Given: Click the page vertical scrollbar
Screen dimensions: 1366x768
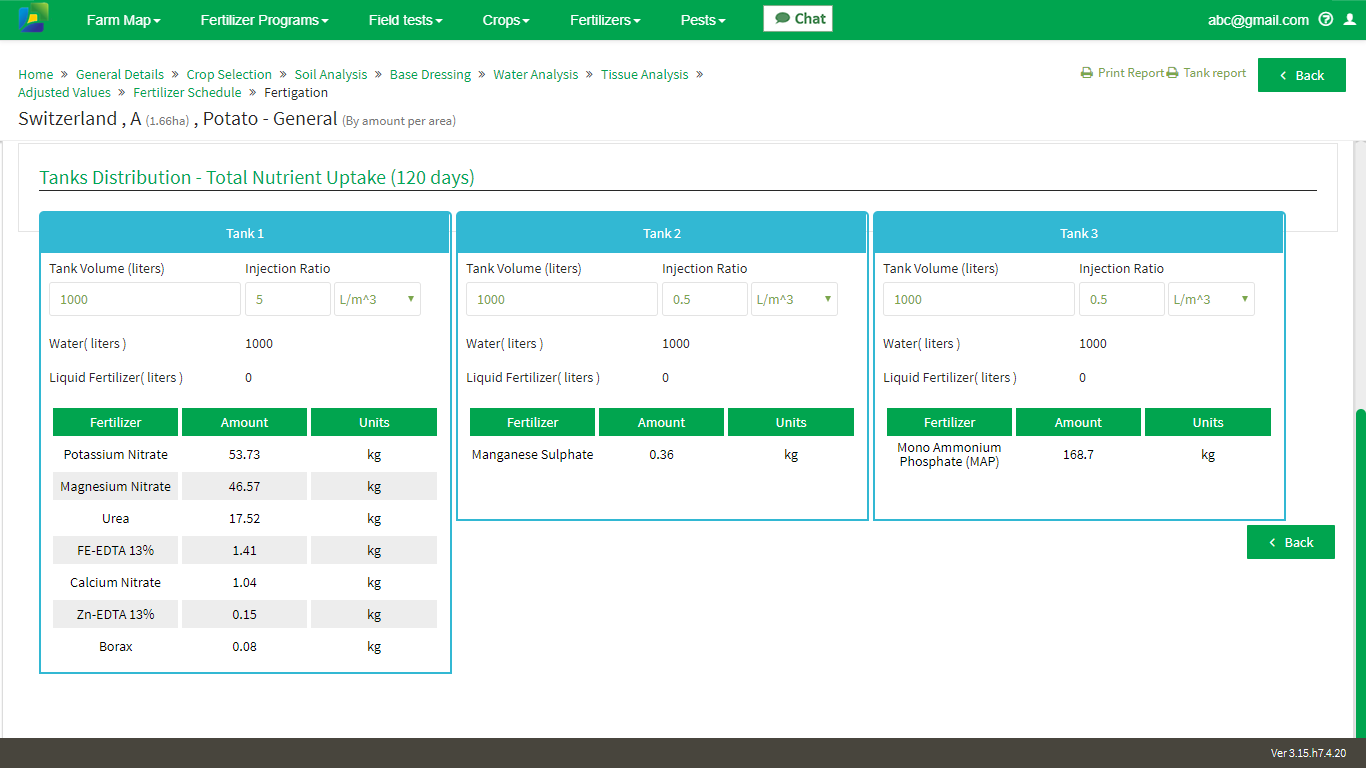Looking at the screenshot, I should pyautogui.click(x=1360, y=573).
